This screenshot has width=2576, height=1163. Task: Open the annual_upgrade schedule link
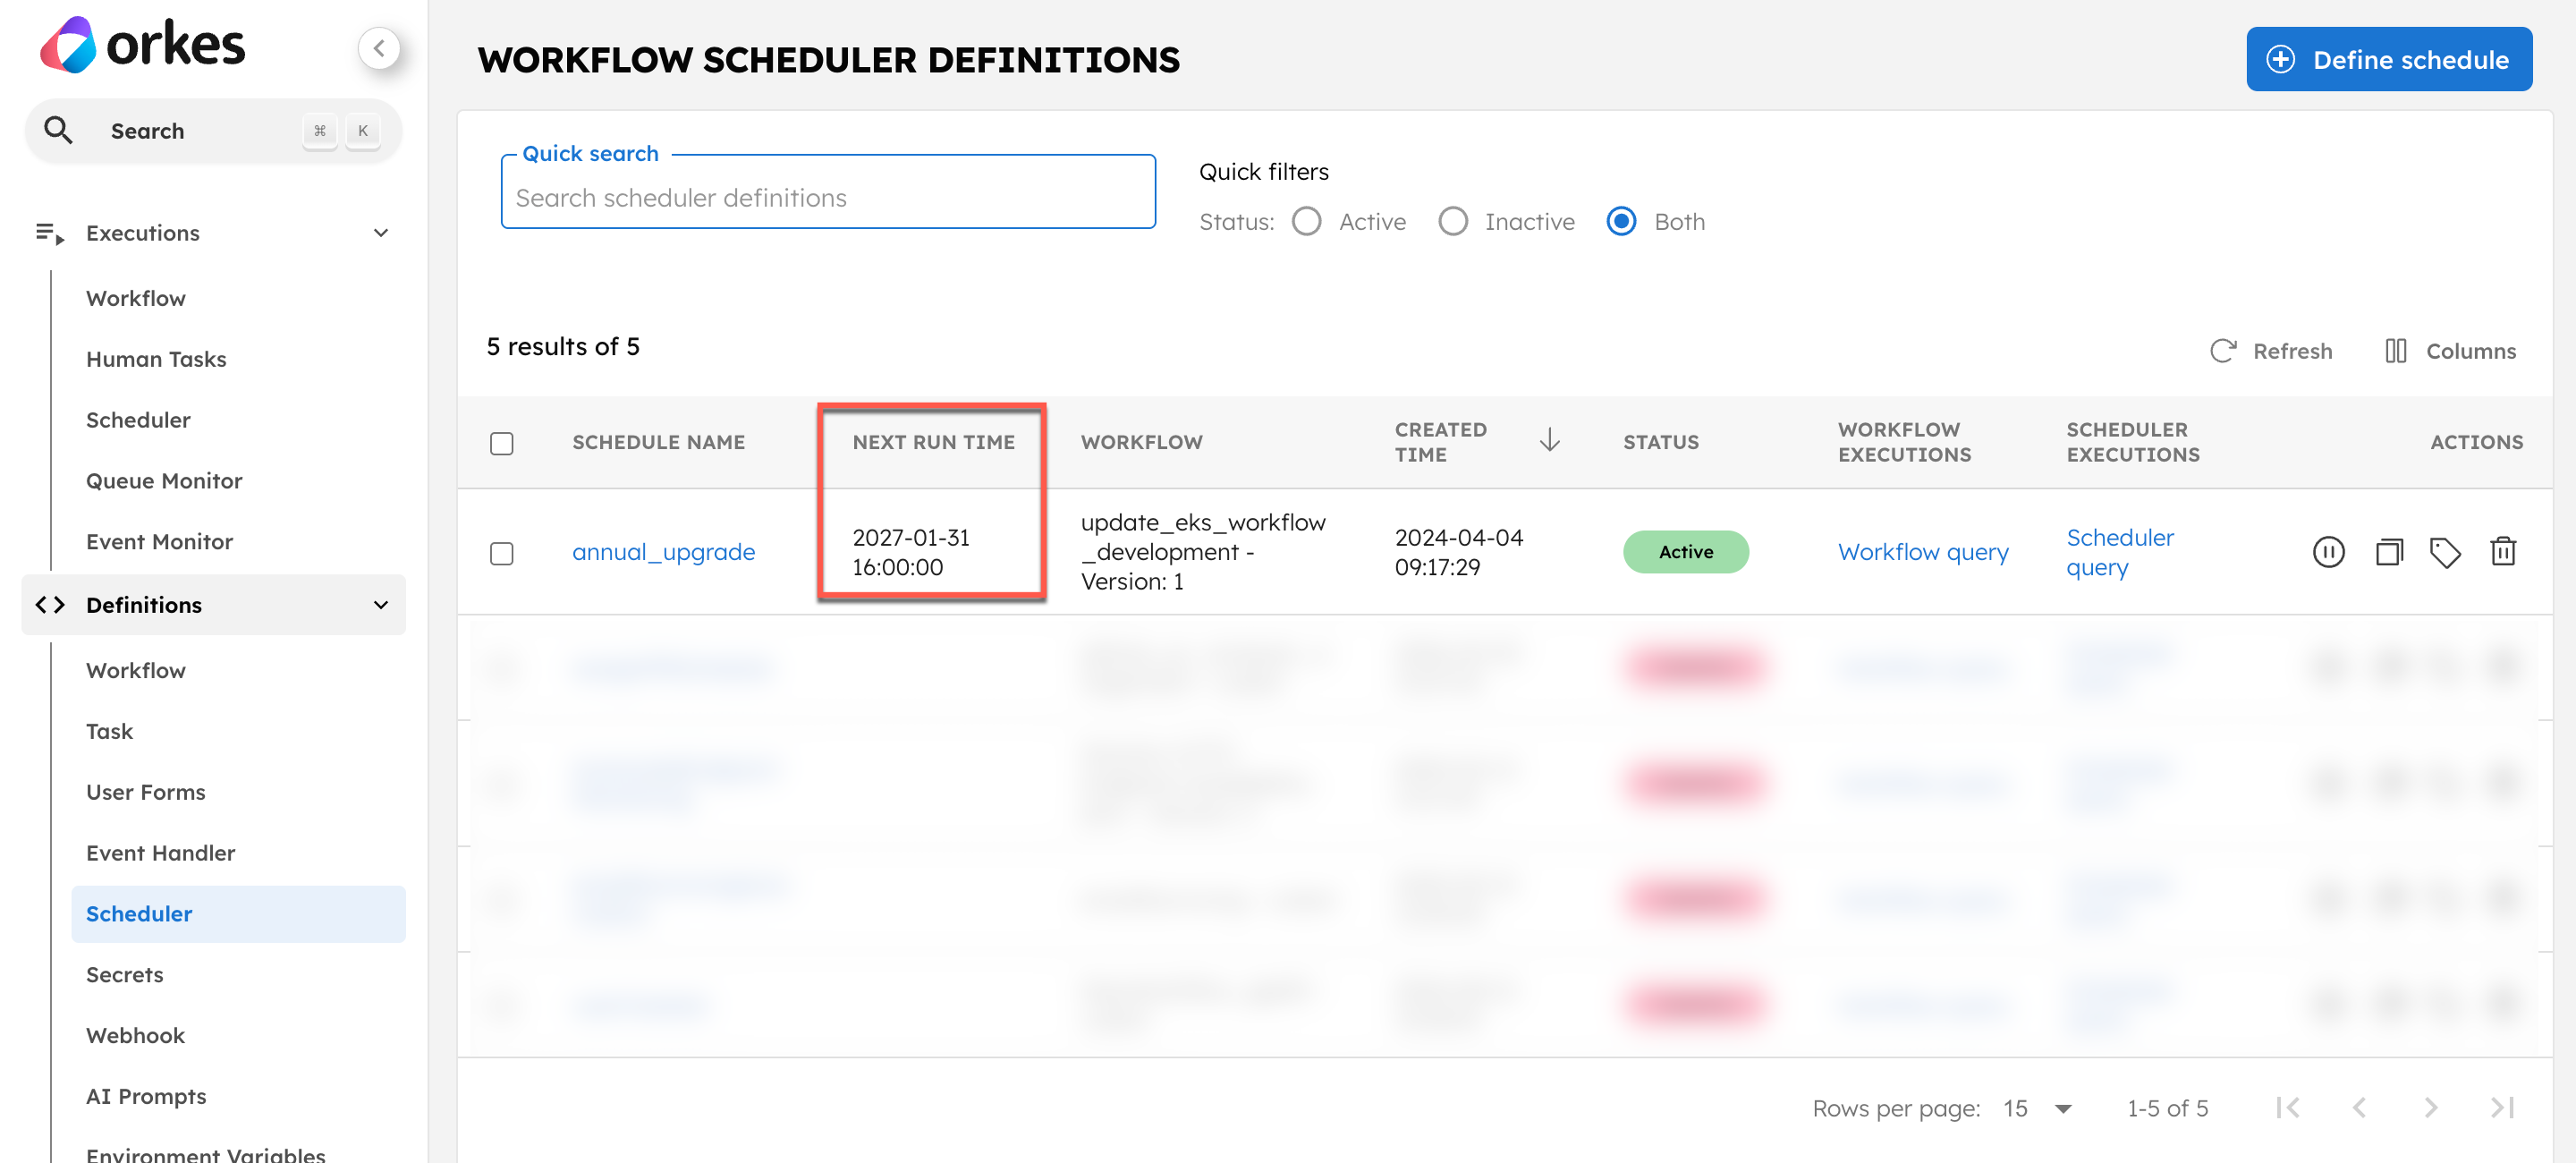coord(663,552)
